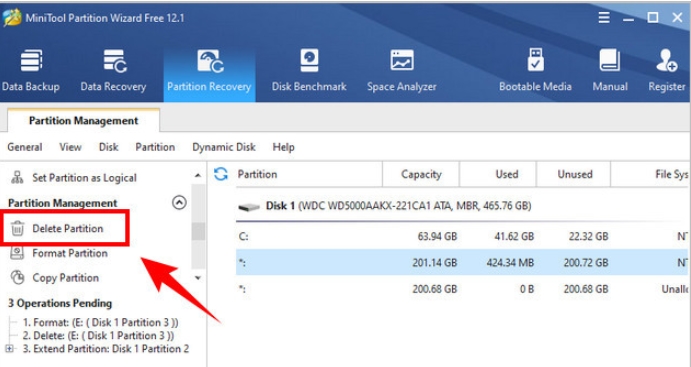691x367 pixels.
Task: Select the Disk 1 WDC header row
Action: click(x=462, y=206)
